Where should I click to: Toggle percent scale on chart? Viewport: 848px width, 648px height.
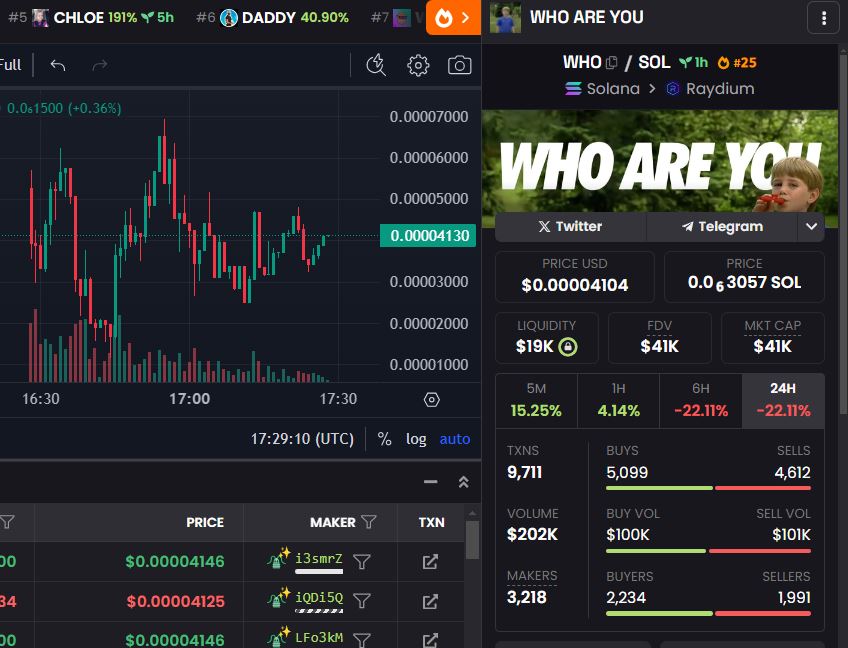pos(385,439)
